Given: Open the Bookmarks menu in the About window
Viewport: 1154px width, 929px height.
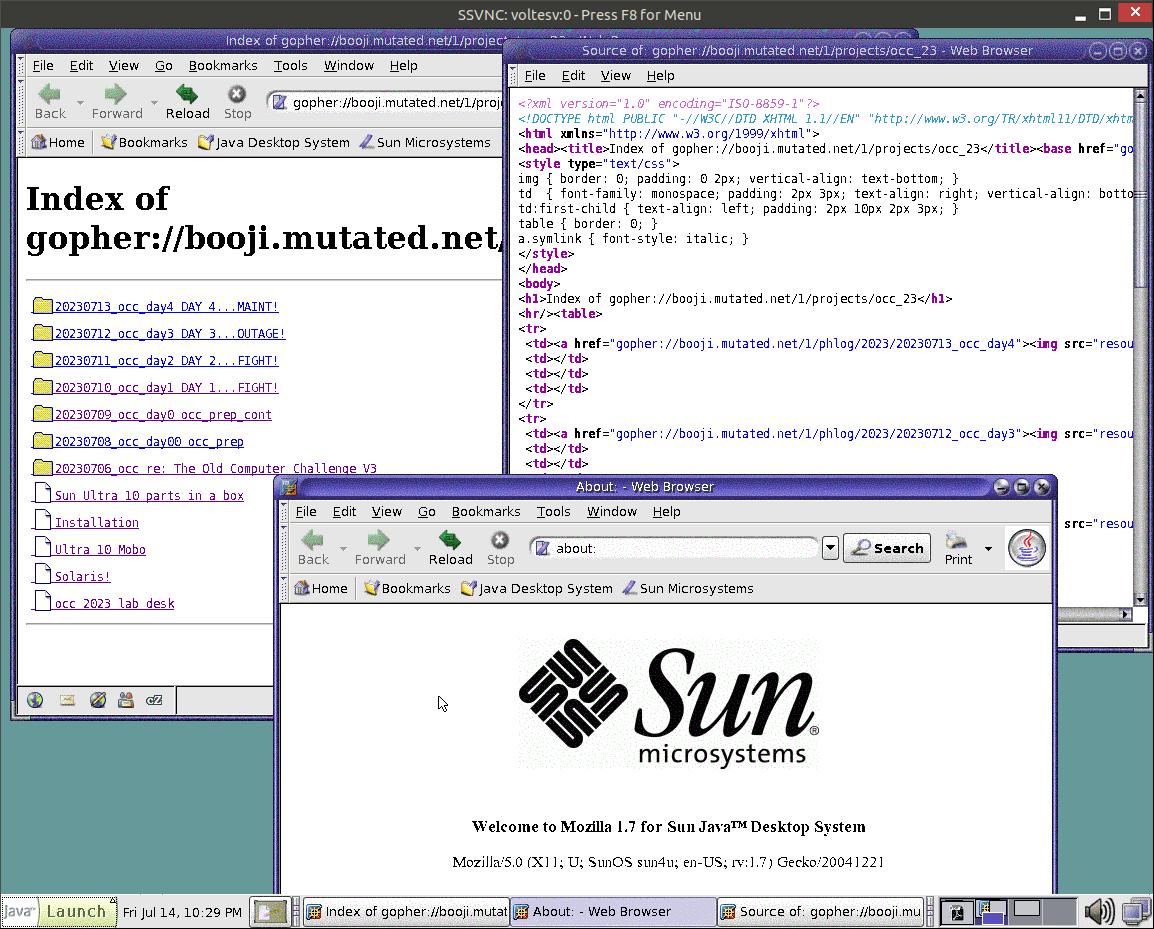Looking at the screenshot, I should (x=485, y=511).
